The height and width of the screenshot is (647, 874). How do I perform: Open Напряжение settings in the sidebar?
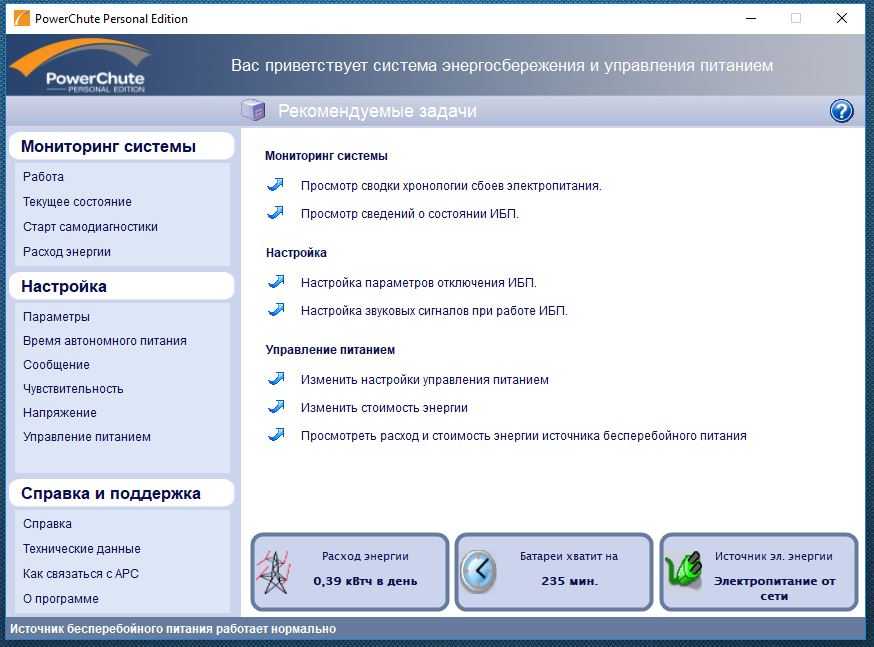60,413
